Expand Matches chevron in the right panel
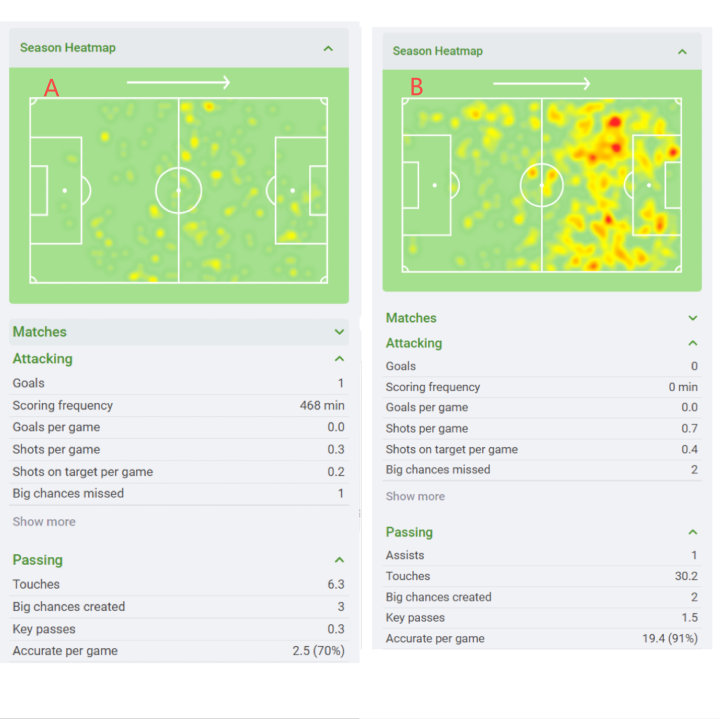Image resolution: width=720 pixels, height=719 pixels. (x=693, y=318)
